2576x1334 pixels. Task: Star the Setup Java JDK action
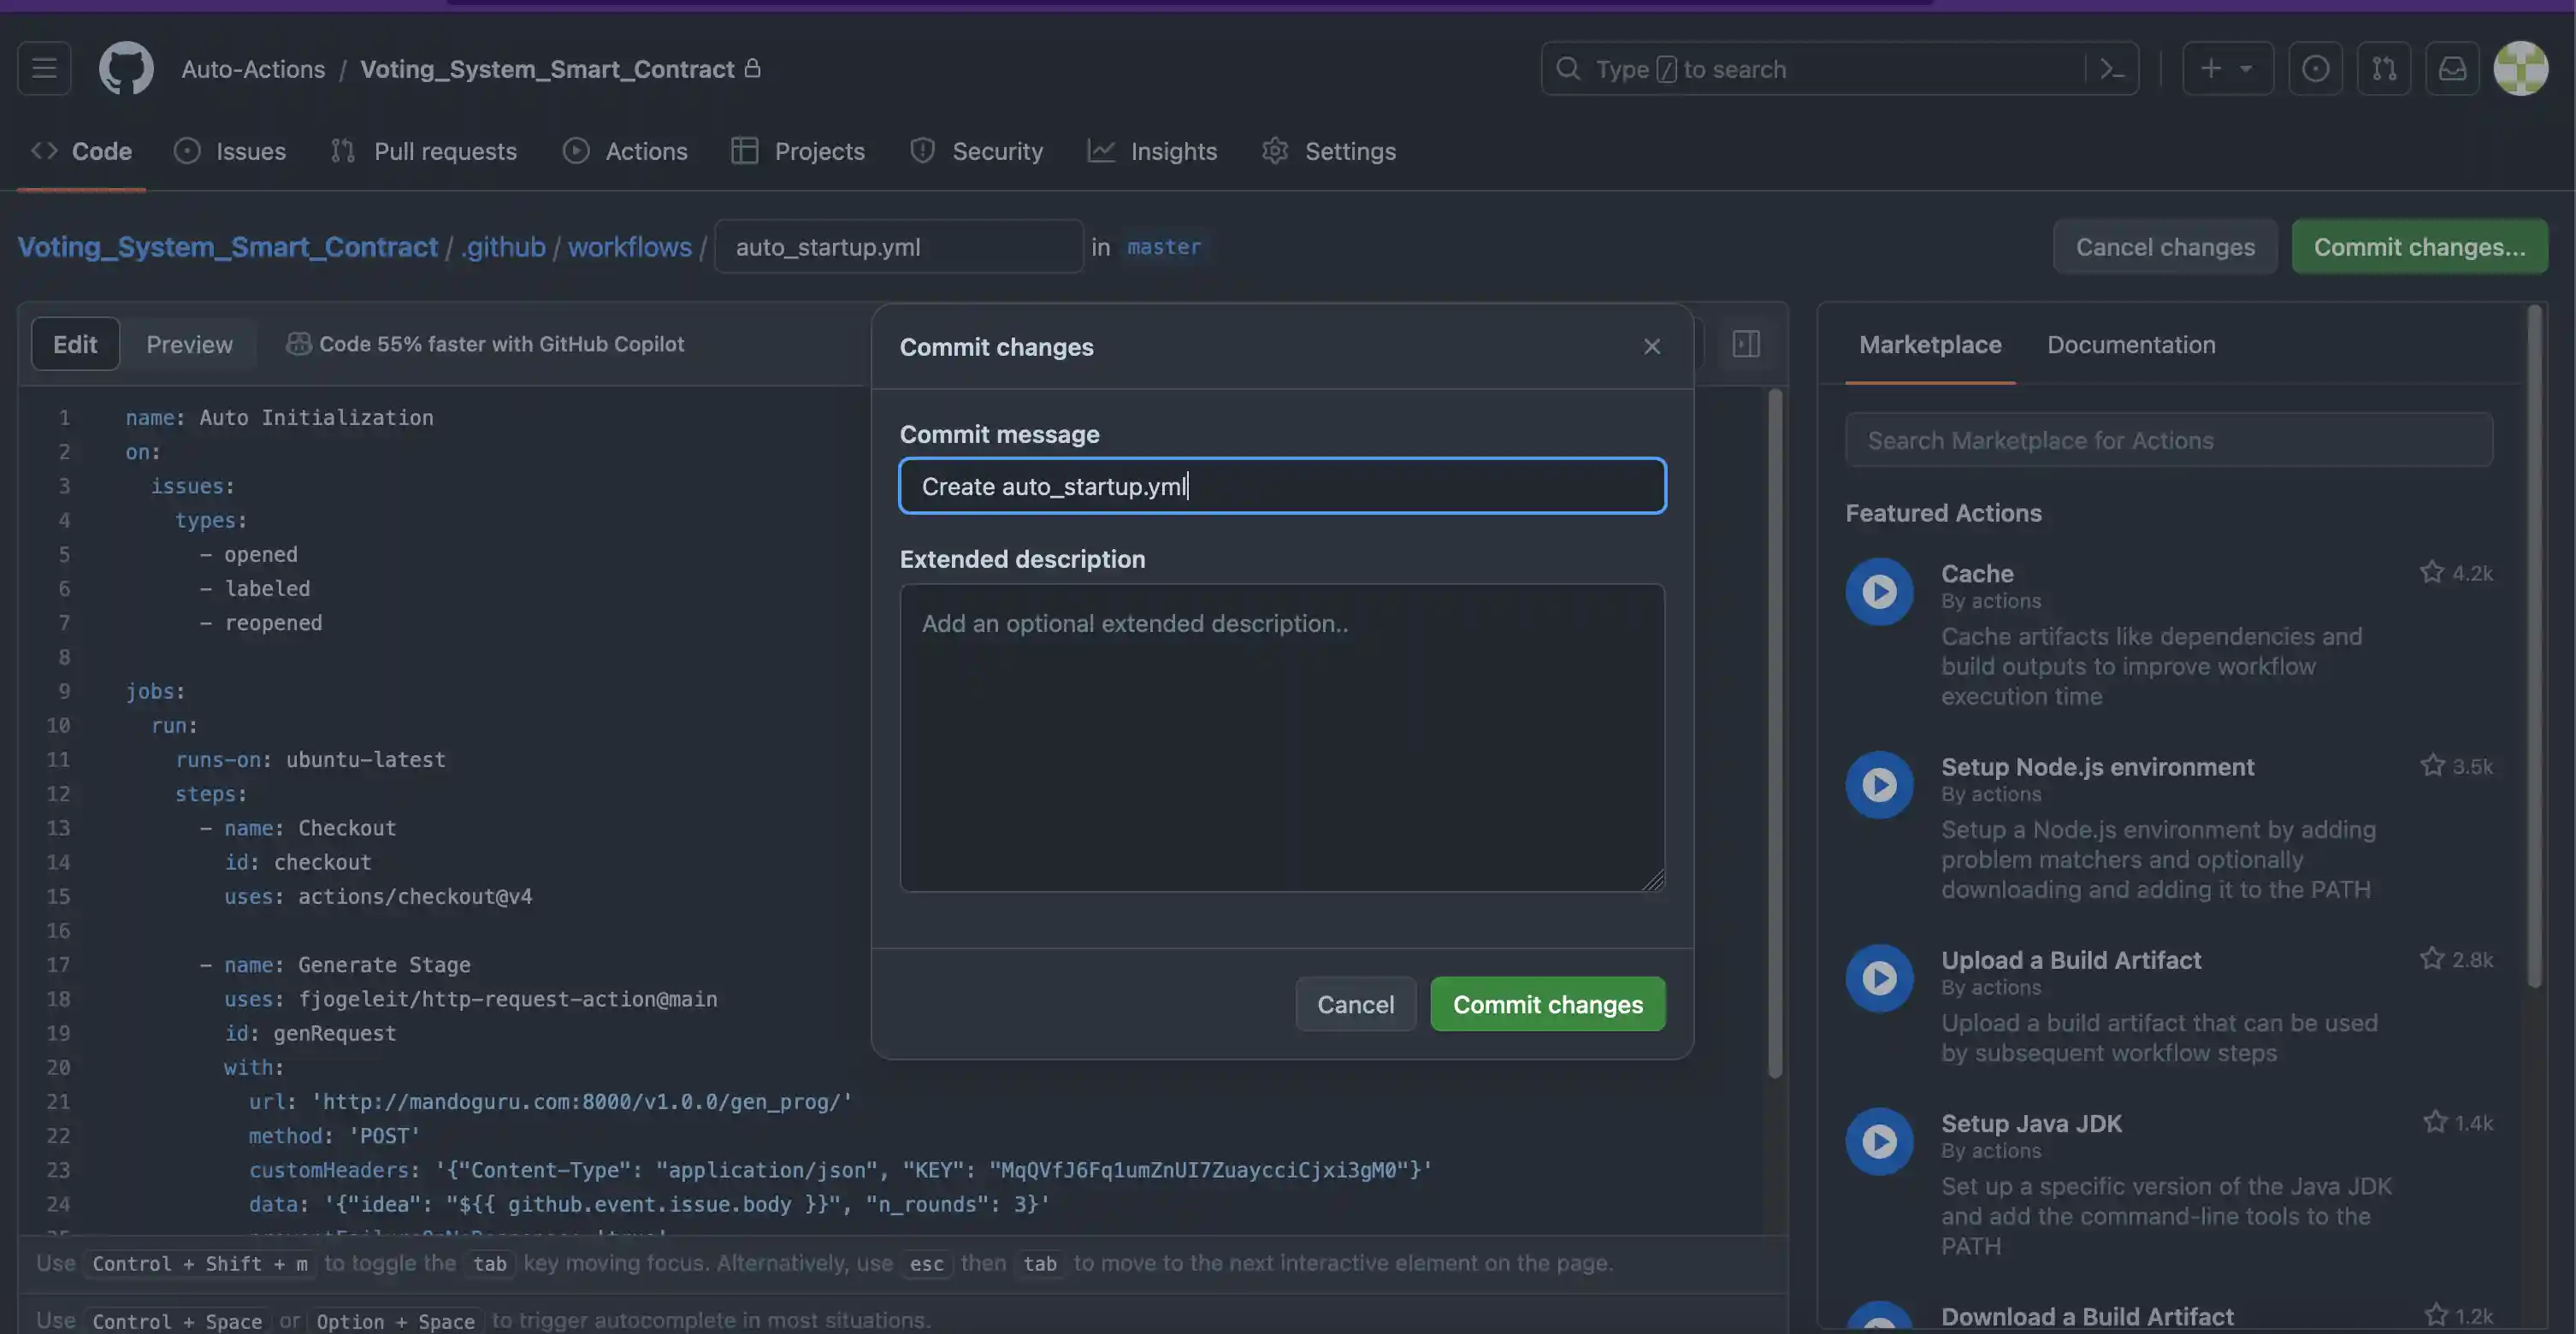(2435, 1122)
